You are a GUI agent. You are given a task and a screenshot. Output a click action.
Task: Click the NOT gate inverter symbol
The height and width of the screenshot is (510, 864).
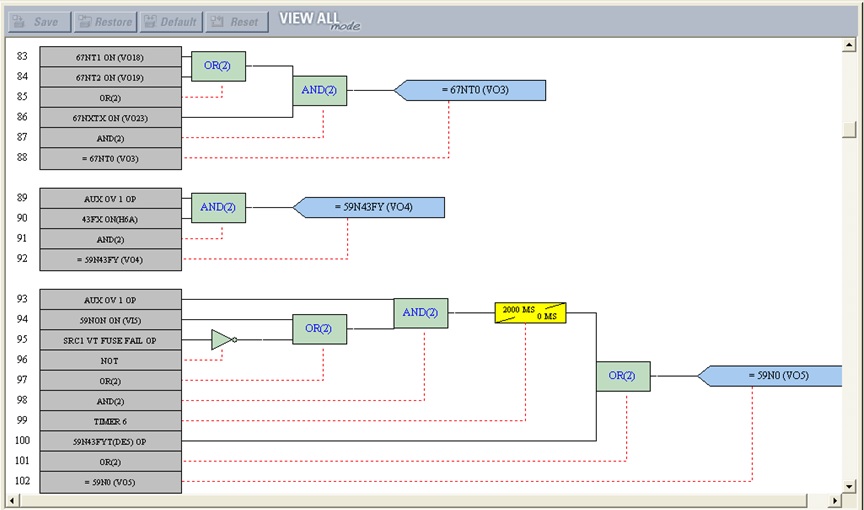(x=223, y=340)
